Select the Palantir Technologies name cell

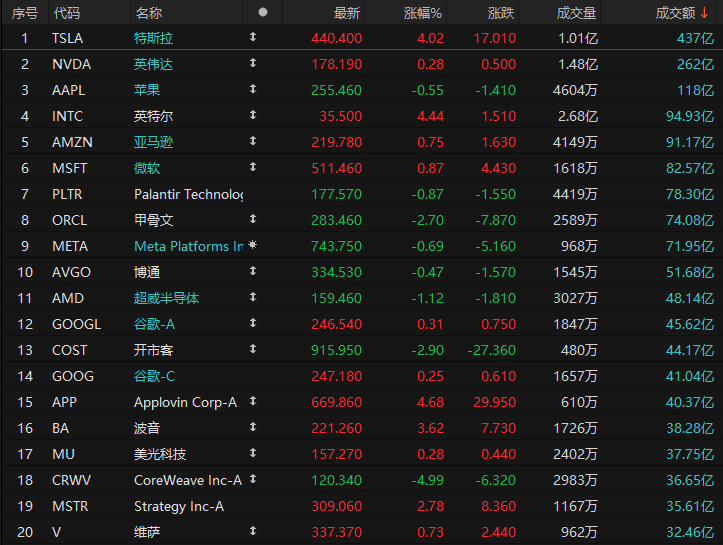[189, 194]
